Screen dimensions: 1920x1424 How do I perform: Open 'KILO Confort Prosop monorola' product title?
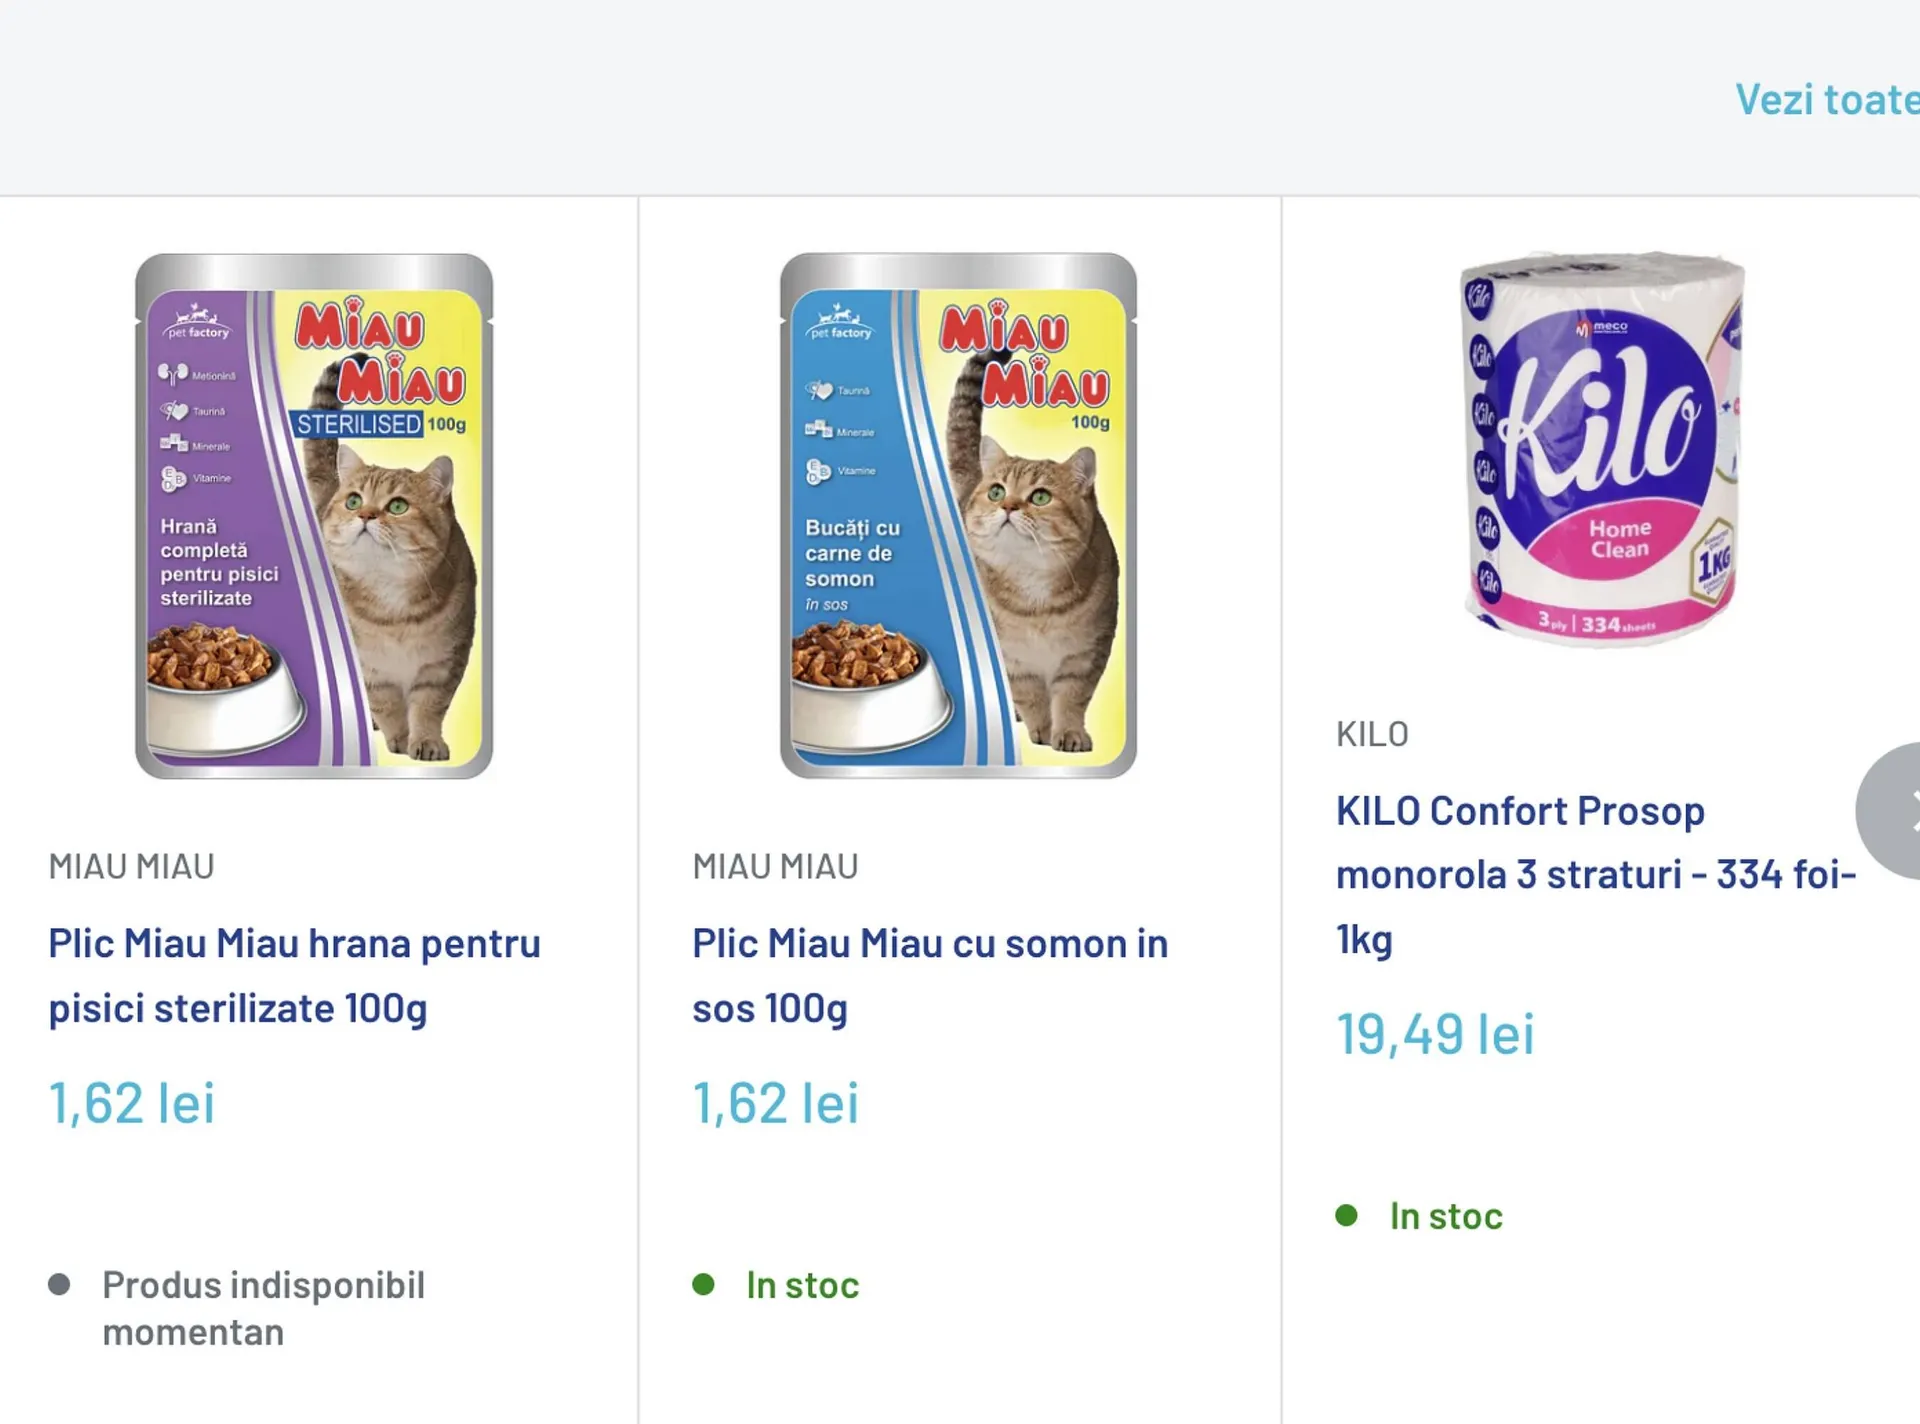coord(1596,874)
